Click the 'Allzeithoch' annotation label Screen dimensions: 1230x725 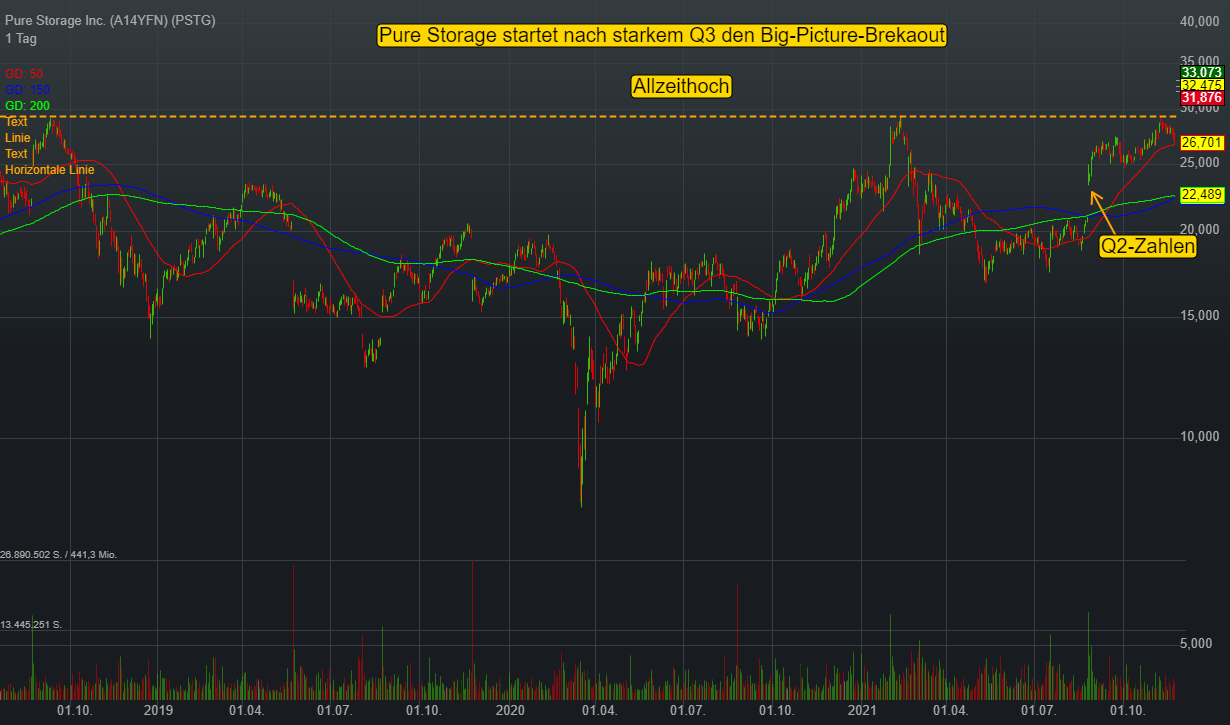681,87
